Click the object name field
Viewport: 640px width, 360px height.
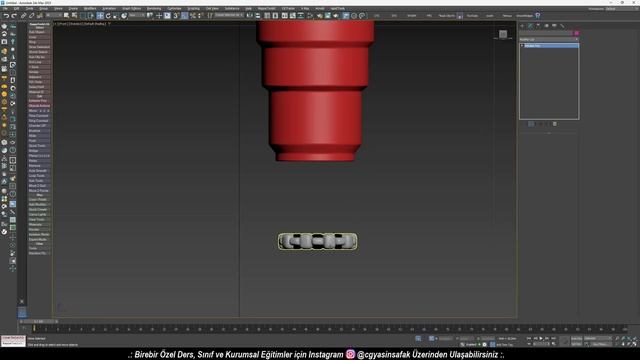[546, 33]
